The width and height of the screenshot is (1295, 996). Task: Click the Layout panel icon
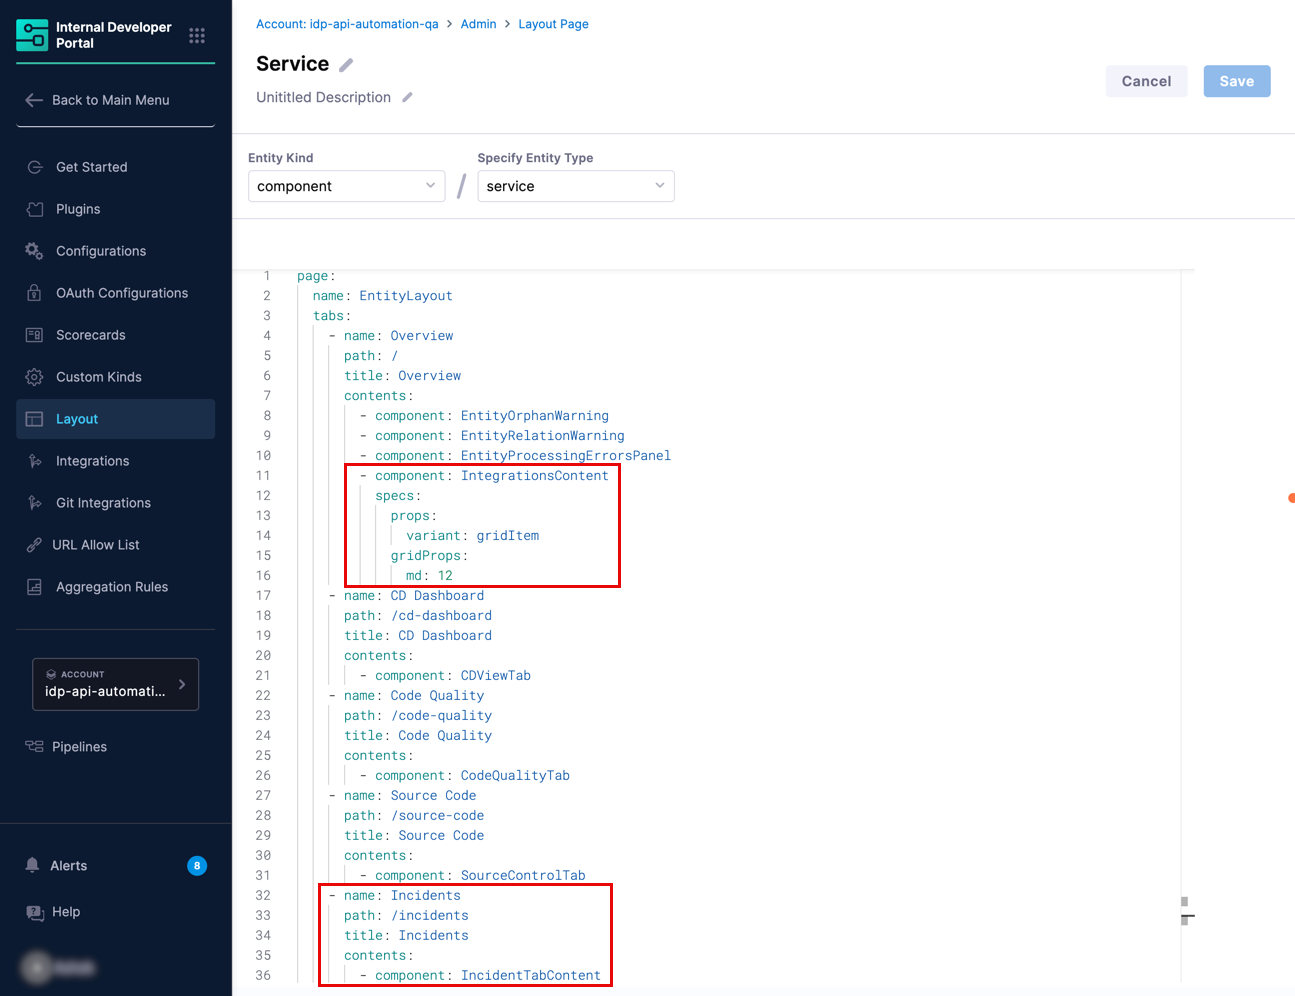34,419
